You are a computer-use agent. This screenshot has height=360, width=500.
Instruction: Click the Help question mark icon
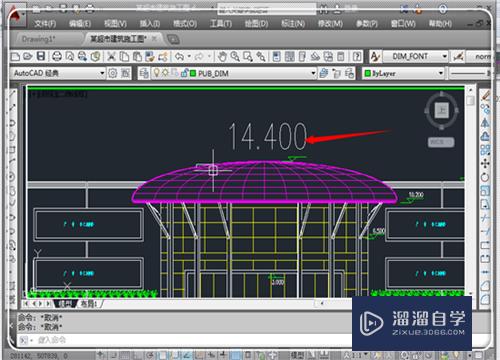(357, 57)
